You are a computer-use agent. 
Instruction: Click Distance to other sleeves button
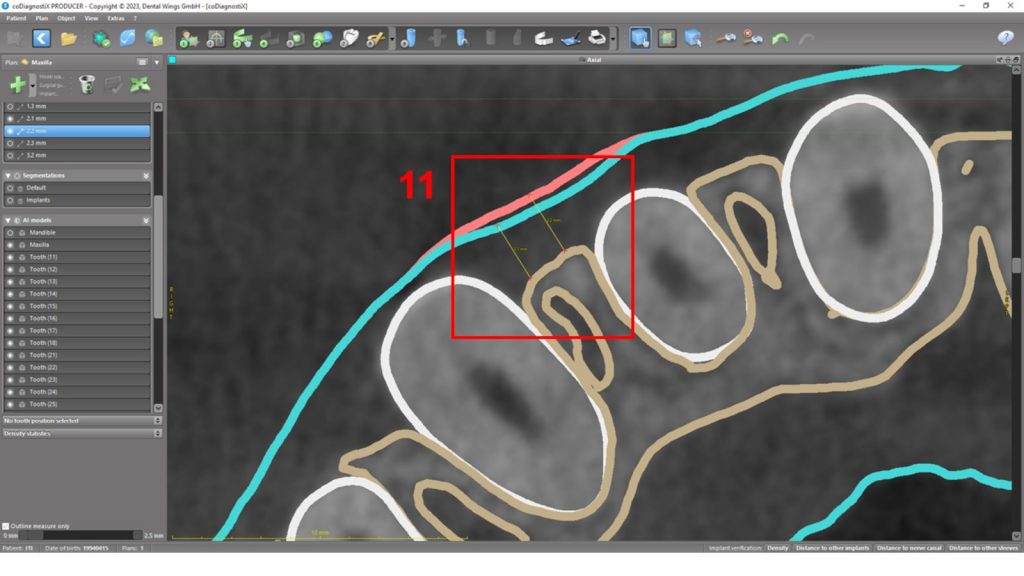(x=983, y=548)
